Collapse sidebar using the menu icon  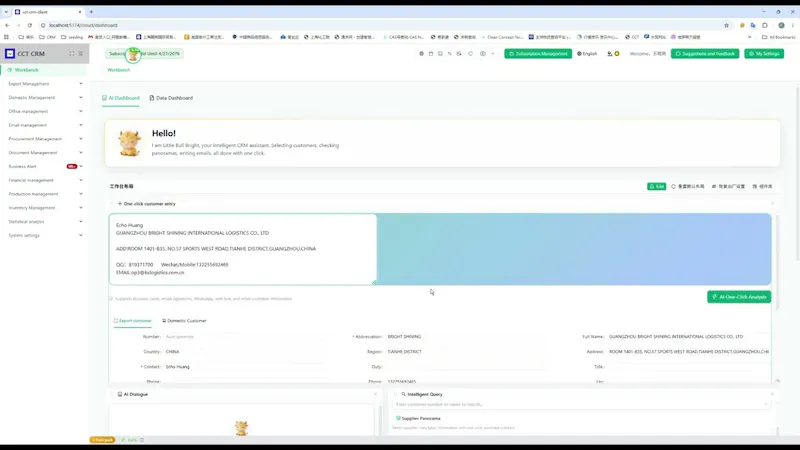[x=81, y=54]
